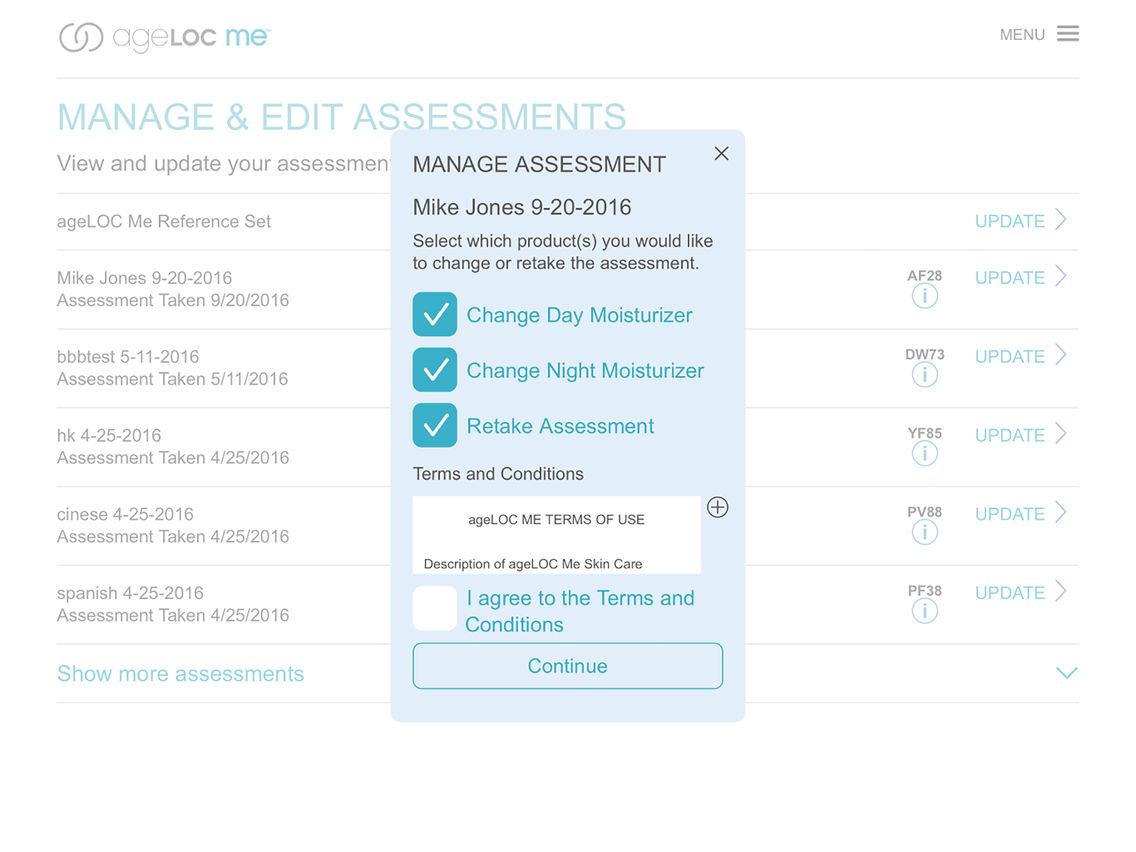Click the Show more assessments link

pos(180,674)
